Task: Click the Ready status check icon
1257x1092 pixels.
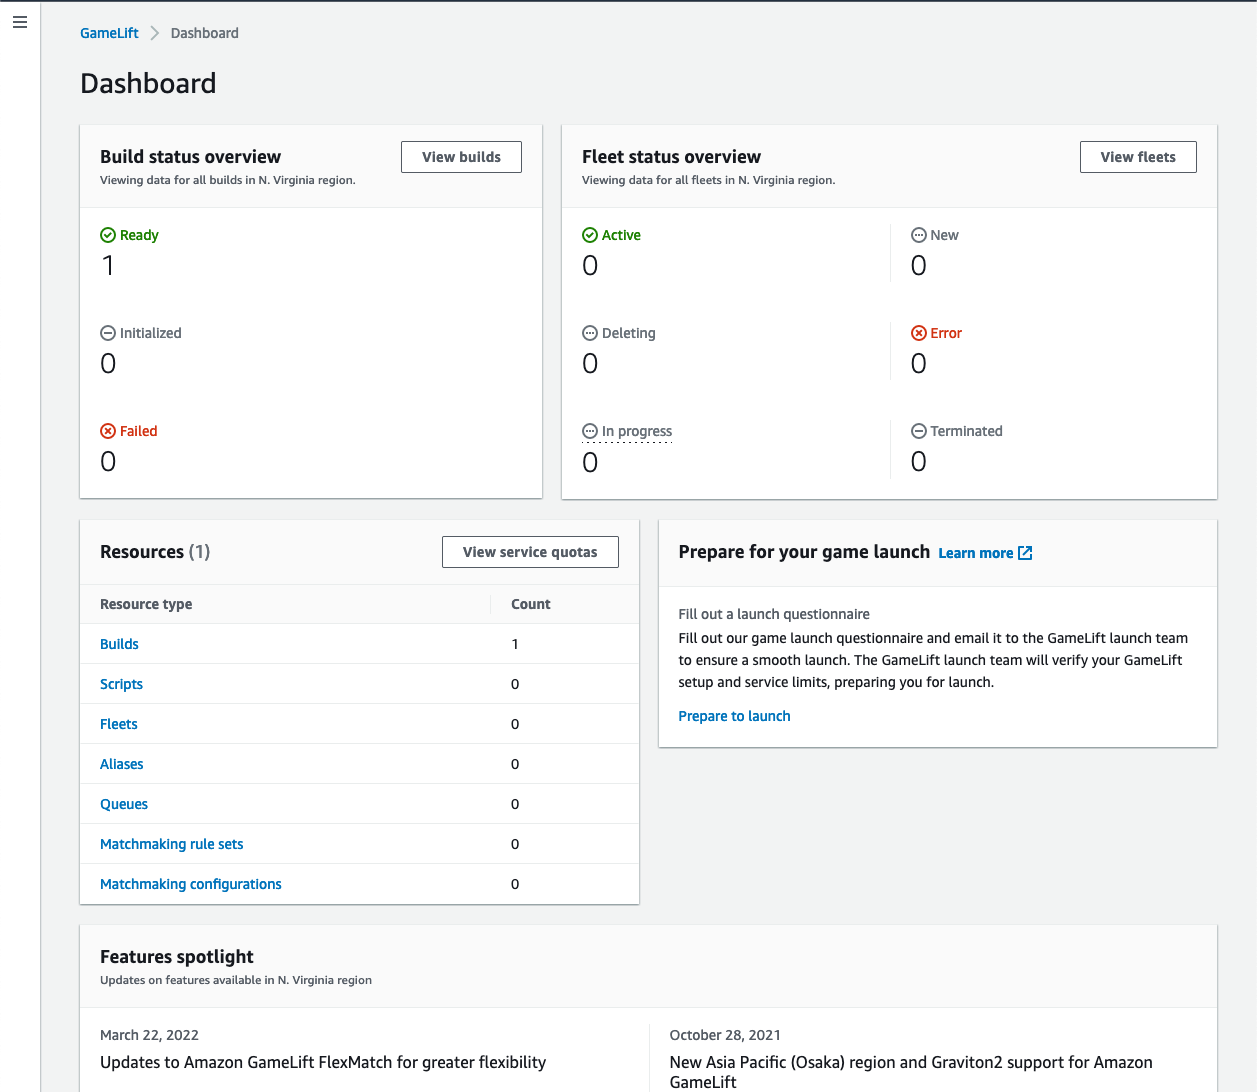Action: 106,235
